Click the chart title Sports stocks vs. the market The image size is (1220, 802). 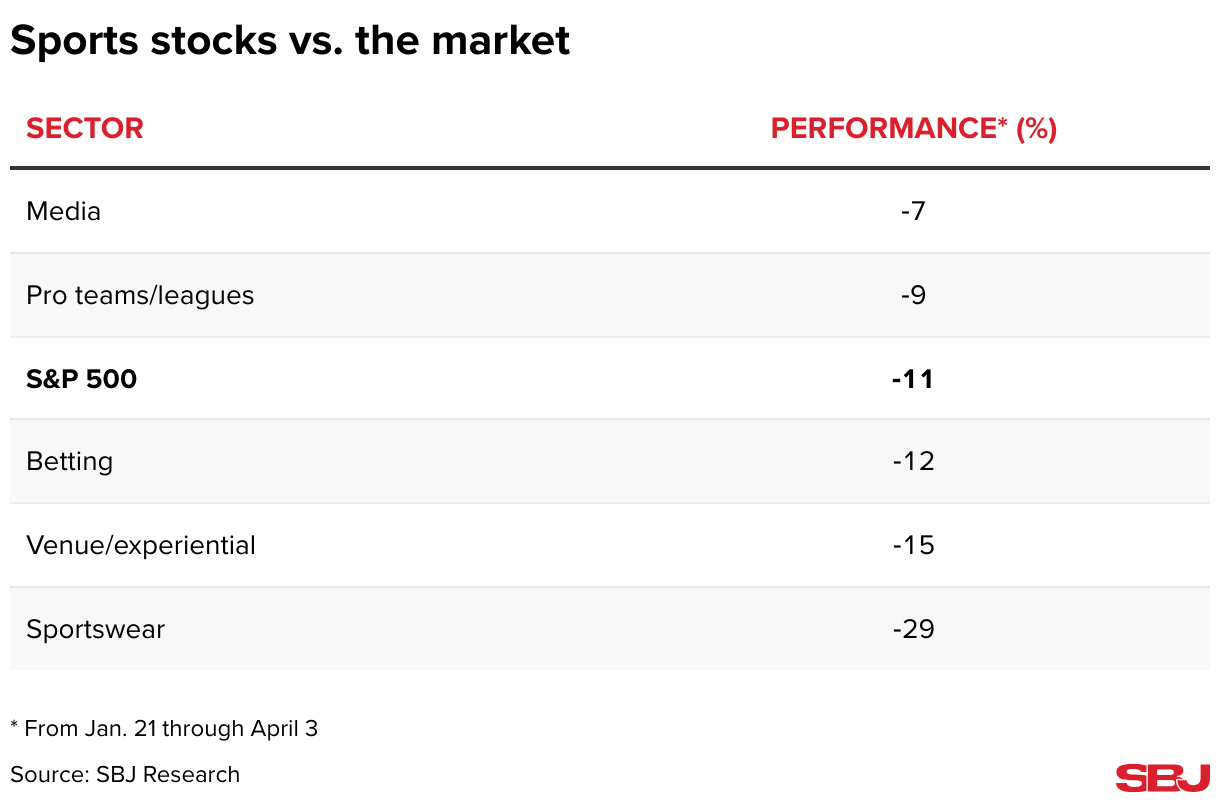pos(290,41)
